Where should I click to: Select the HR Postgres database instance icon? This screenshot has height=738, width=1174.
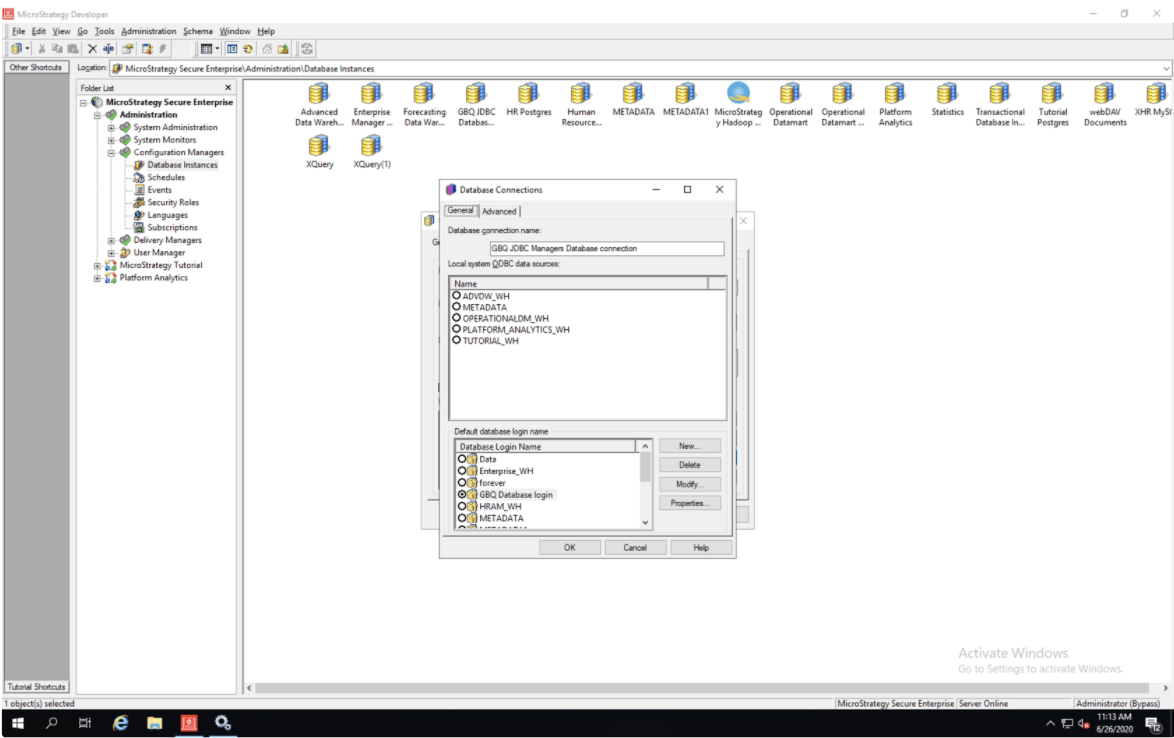tap(528, 95)
